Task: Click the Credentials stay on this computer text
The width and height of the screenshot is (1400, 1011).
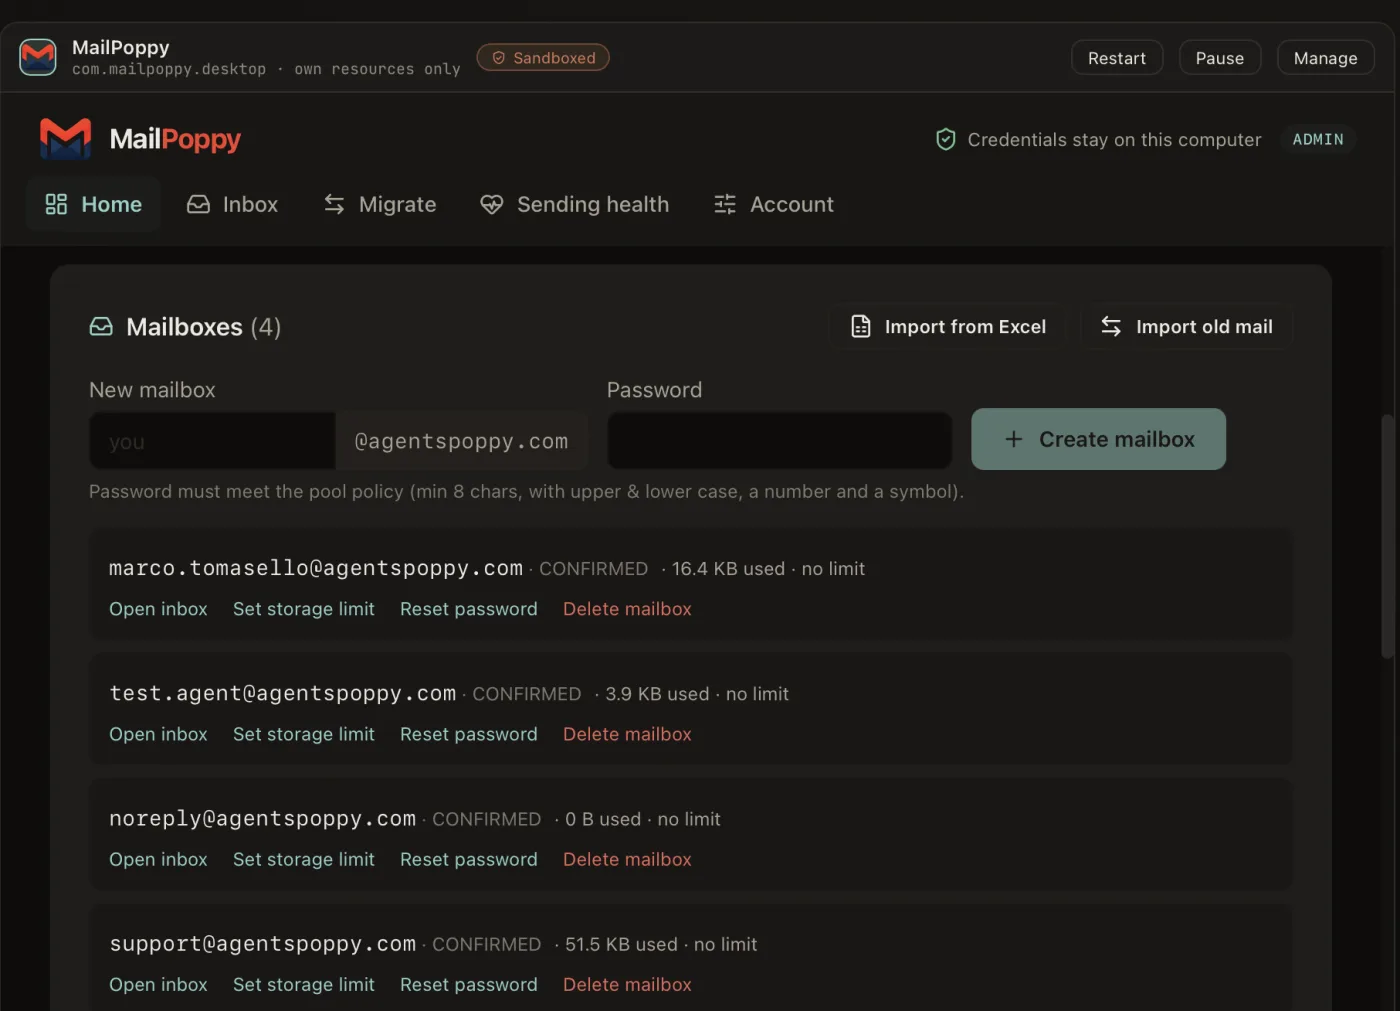Action: coord(1114,139)
